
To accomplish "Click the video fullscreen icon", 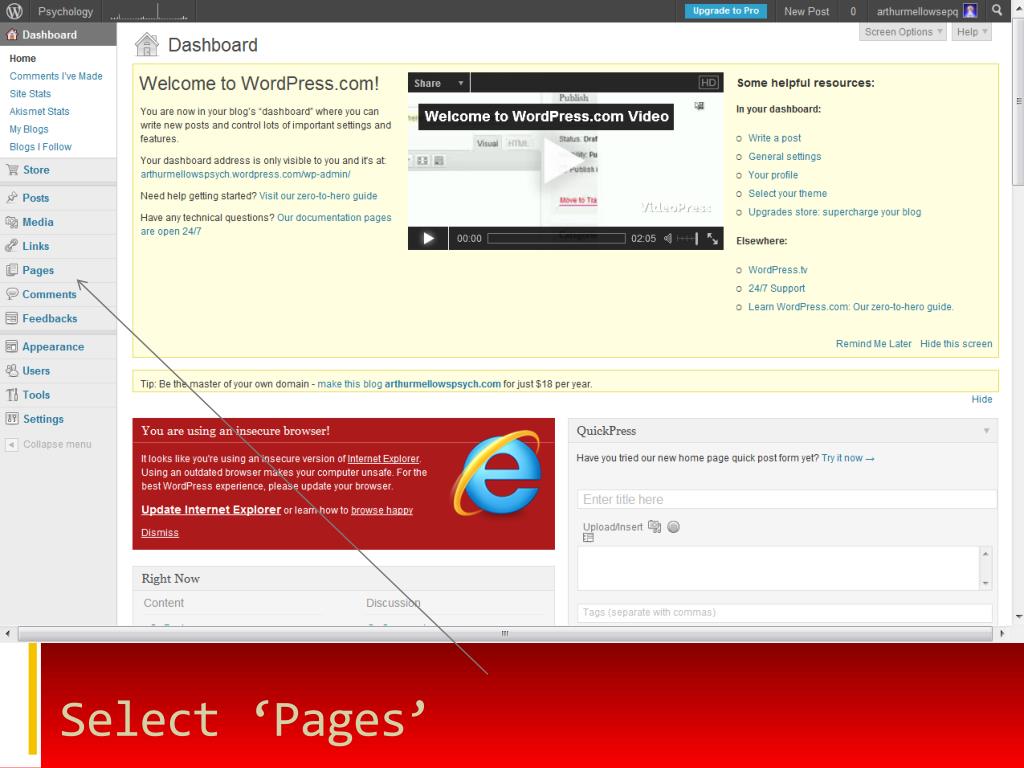I will (712, 238).
